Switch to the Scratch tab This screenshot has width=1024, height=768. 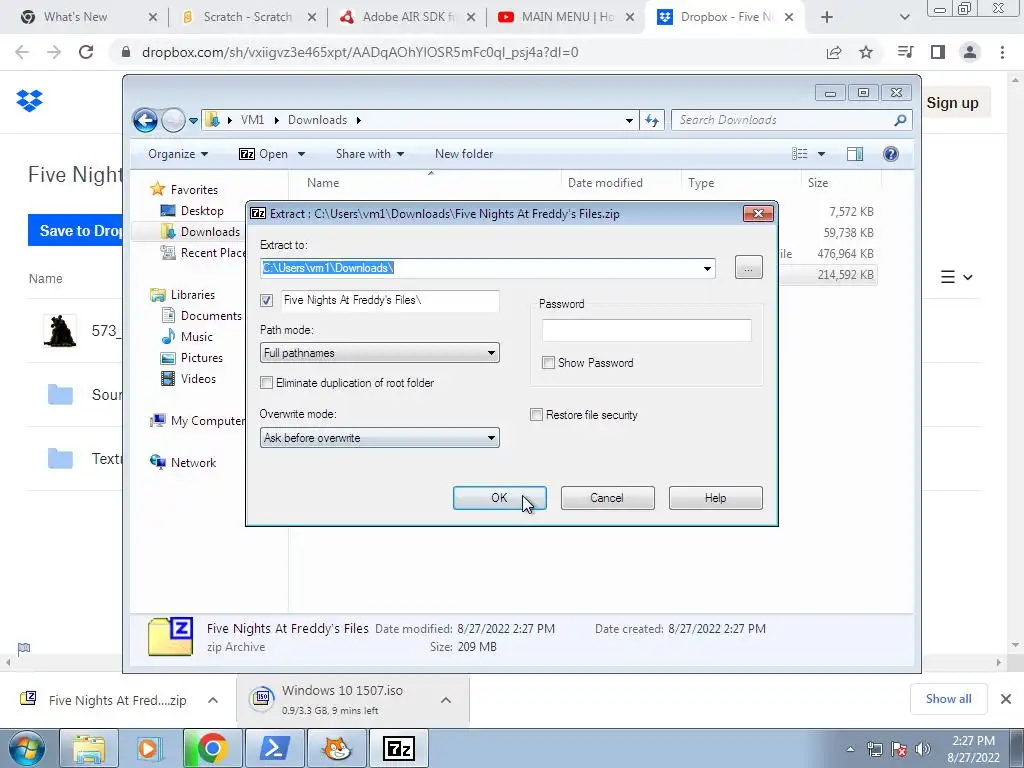(248, 17)
